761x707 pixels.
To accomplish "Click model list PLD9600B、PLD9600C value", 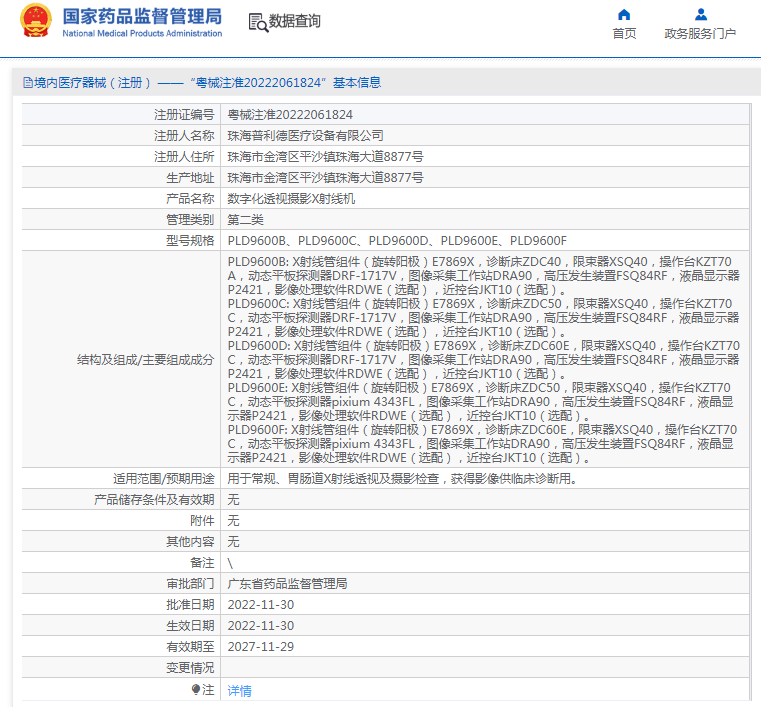I will [397, 241].
